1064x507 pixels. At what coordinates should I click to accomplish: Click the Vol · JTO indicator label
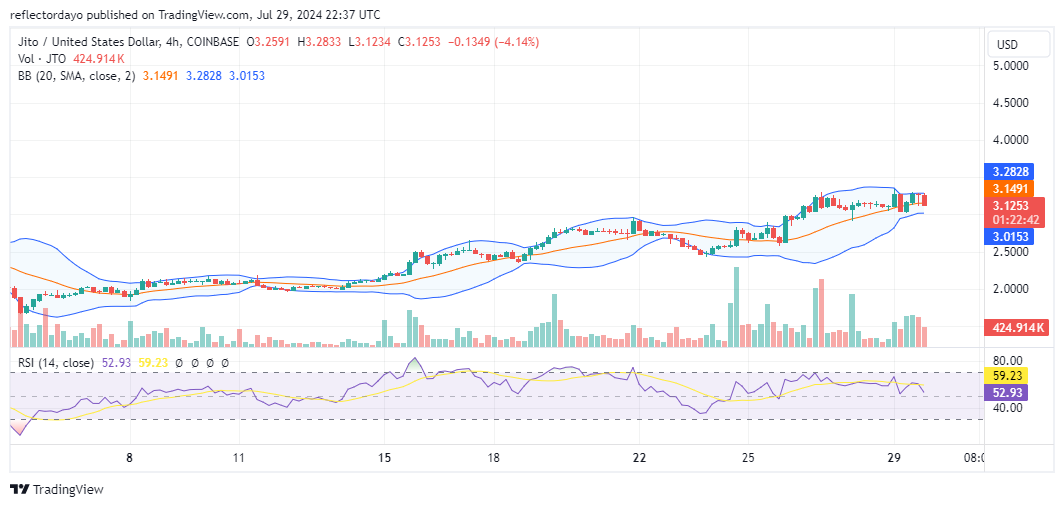[x=41, y=59]
